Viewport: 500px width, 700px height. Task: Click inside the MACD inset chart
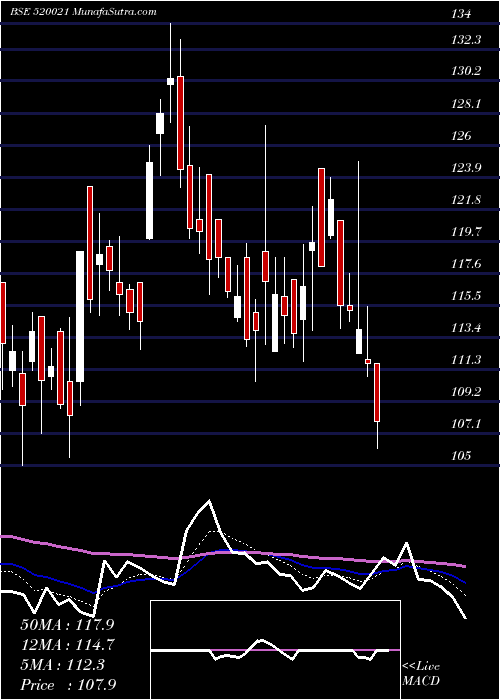point(275,650)
